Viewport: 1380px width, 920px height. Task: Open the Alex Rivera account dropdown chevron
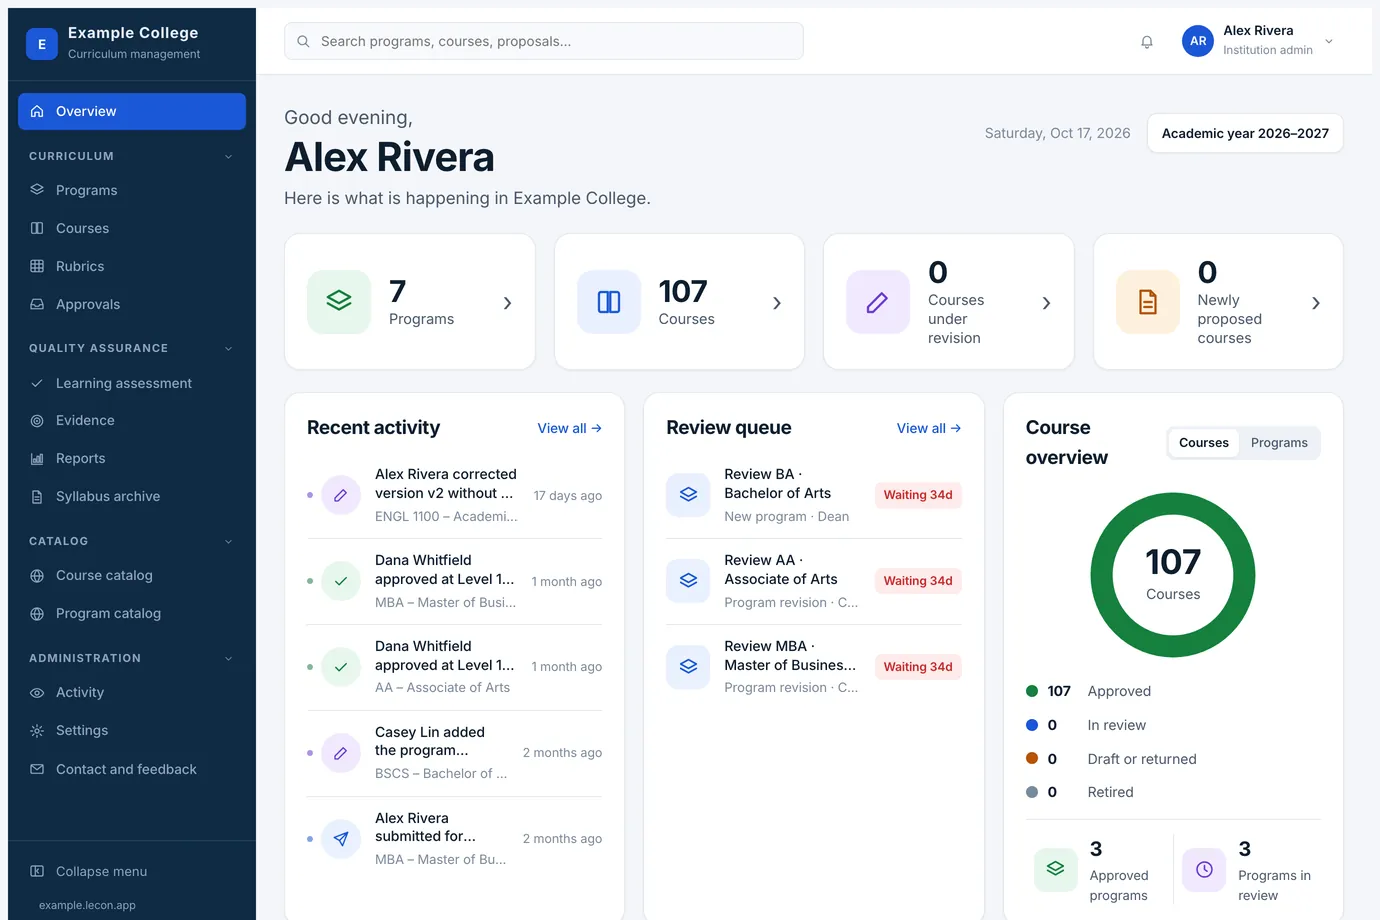[x=1329, y=42]
